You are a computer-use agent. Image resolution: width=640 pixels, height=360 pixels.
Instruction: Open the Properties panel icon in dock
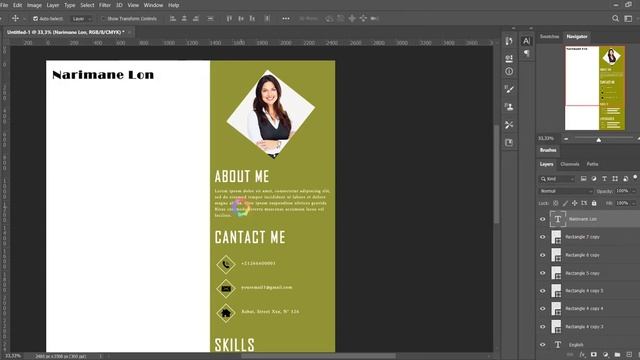tap(509, 58)
